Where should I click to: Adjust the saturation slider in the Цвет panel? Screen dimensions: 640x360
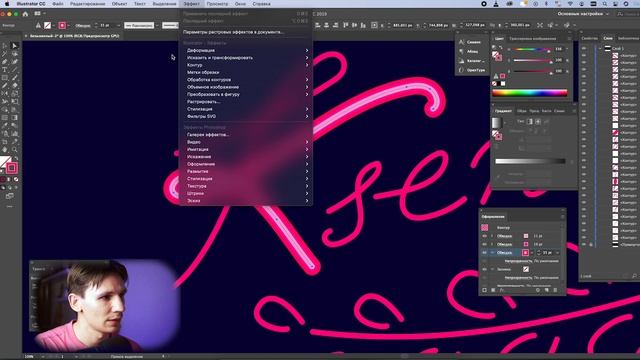click(531, 60)
